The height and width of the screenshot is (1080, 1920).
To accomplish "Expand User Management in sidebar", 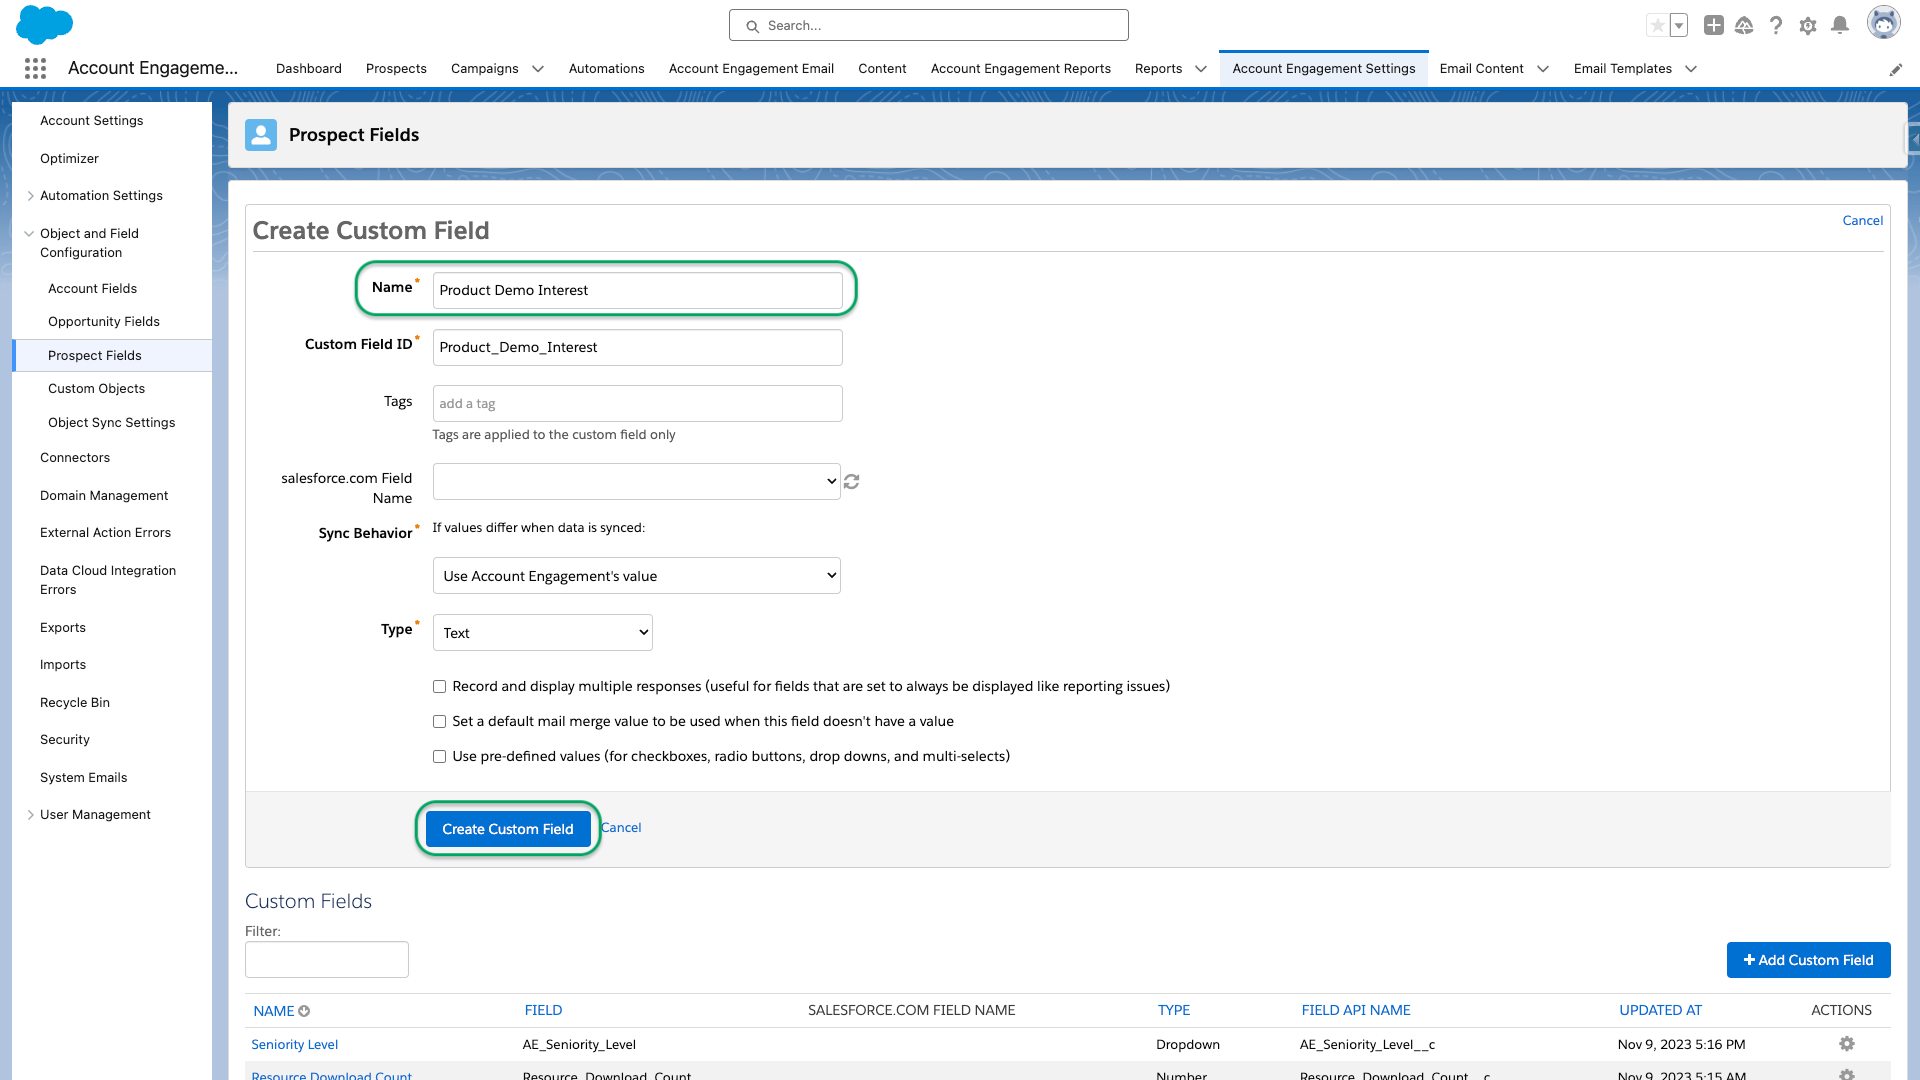I will tap(30, 815).
